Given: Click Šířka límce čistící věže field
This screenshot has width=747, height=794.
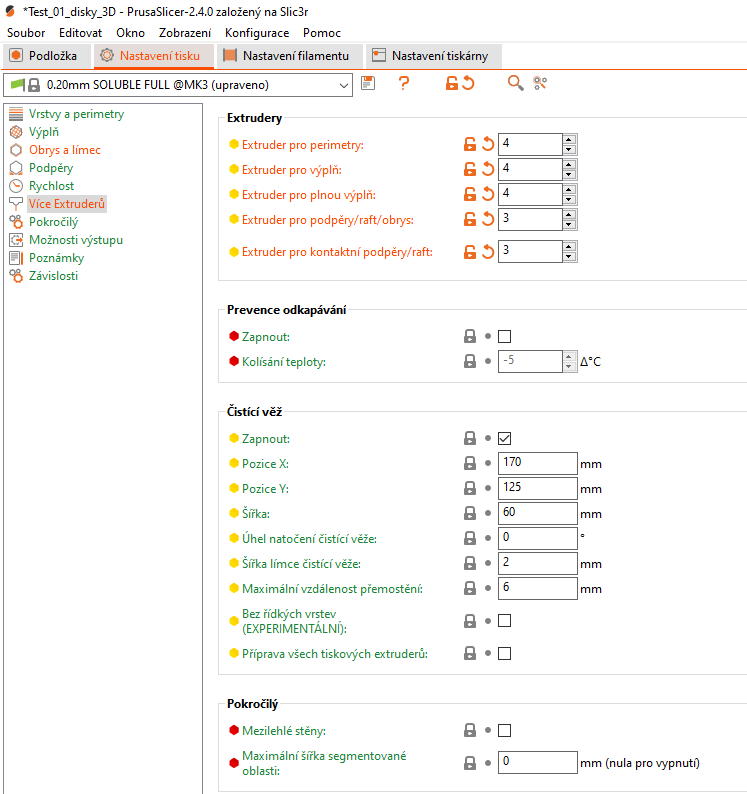Looking at the screenshot, I should coord(537,563).
